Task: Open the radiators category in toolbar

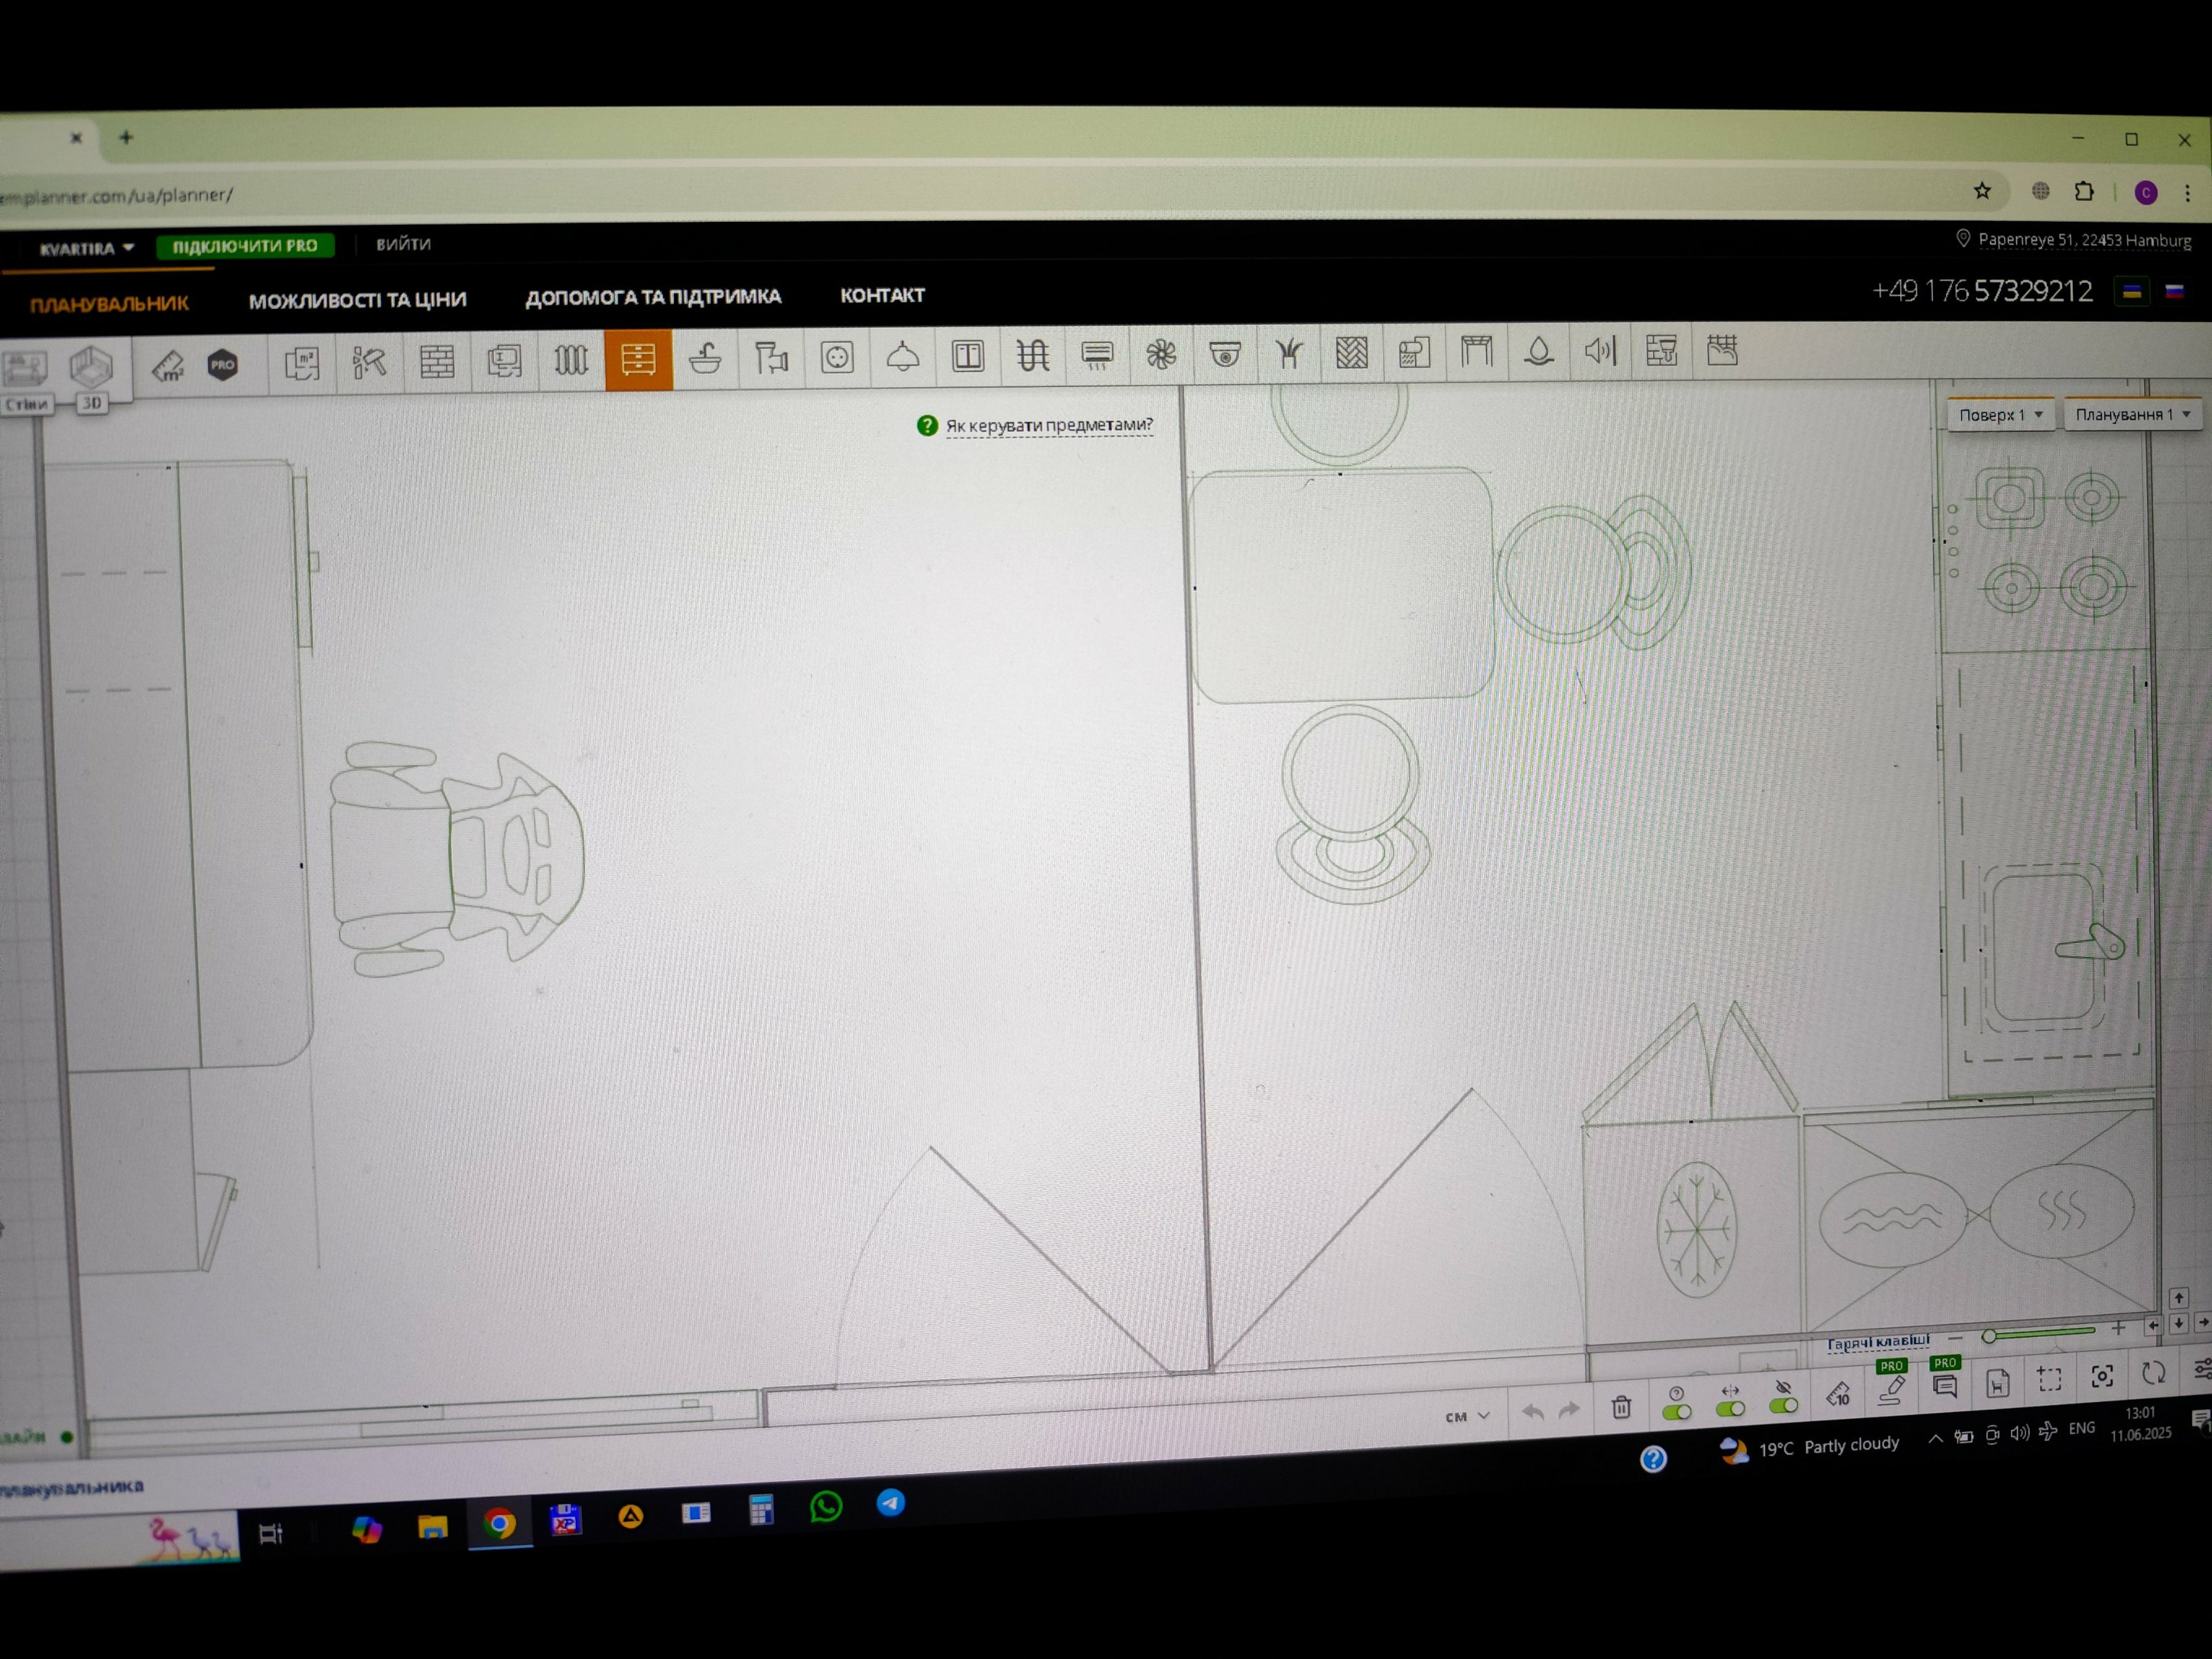Action: coord(570,360)
